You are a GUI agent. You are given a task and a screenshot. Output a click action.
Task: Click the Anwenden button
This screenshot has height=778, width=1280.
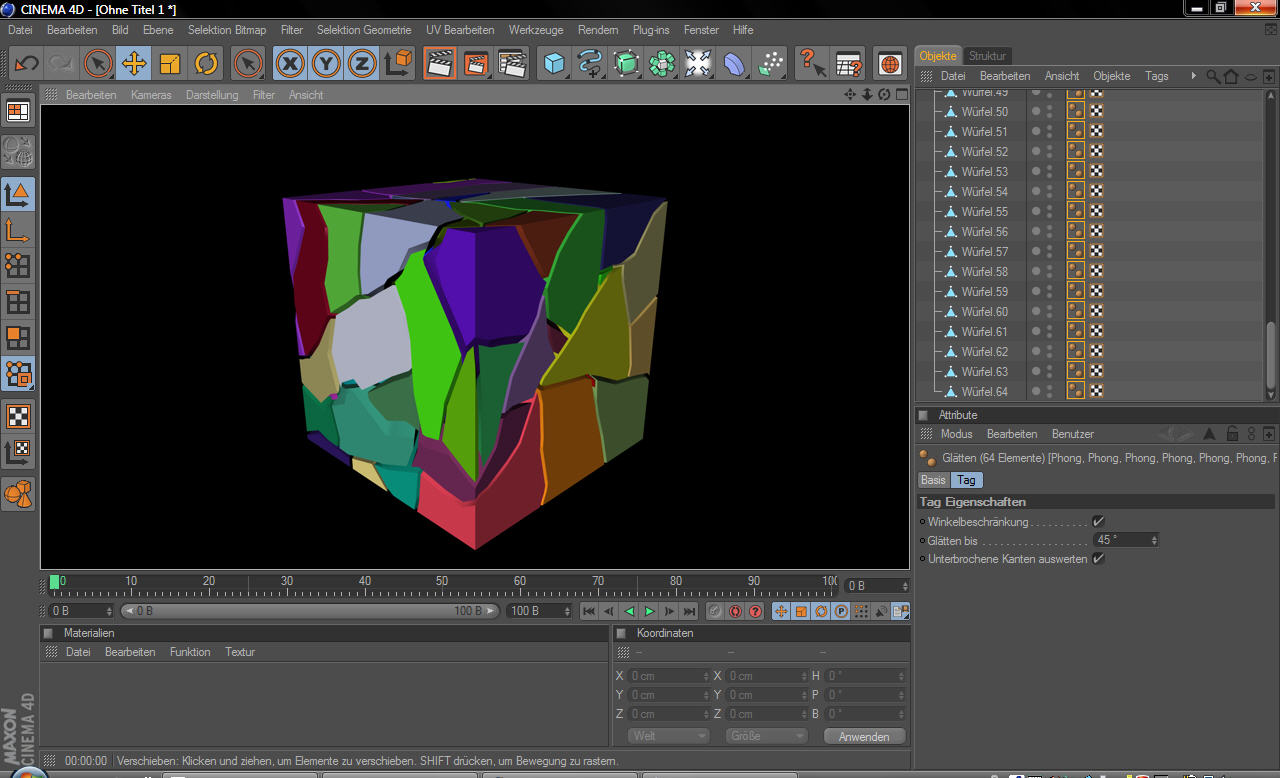pyautogui.click(x=864, y=736)
